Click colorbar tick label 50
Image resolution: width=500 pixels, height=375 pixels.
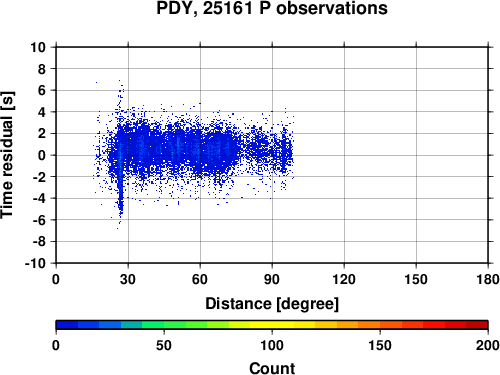[164, 345]
